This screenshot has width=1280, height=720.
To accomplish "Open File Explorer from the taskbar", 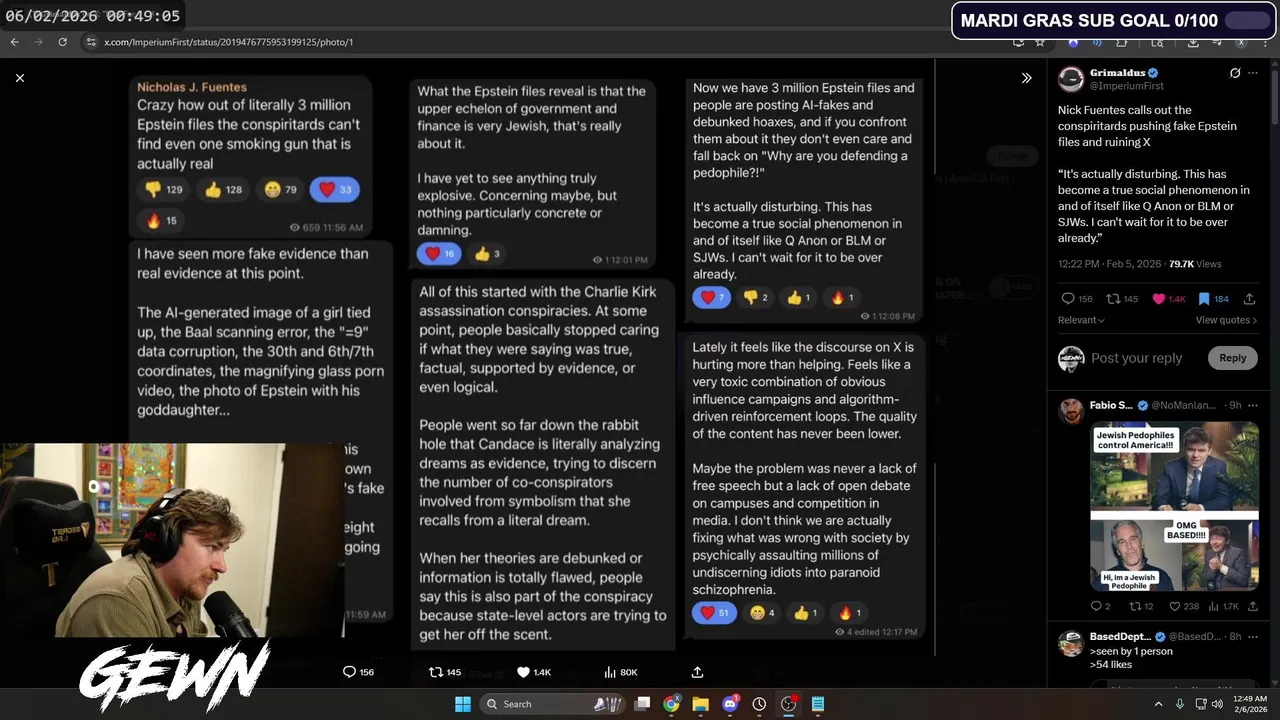I will pyautogui.click(x=700, y=704).
